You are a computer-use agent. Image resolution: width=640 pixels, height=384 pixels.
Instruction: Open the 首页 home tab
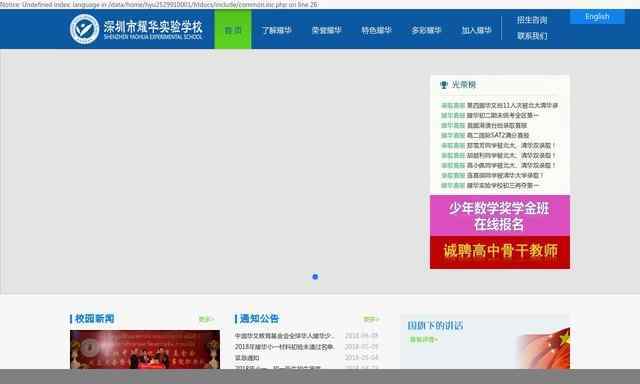(x=233, y=30)
